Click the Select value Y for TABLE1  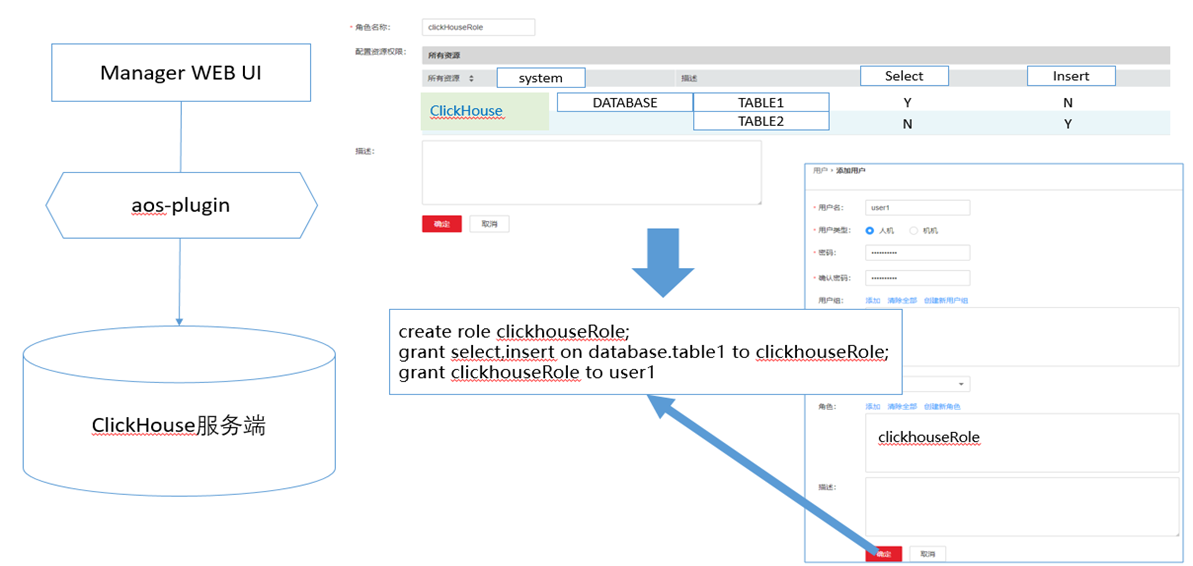pos(908,103)
